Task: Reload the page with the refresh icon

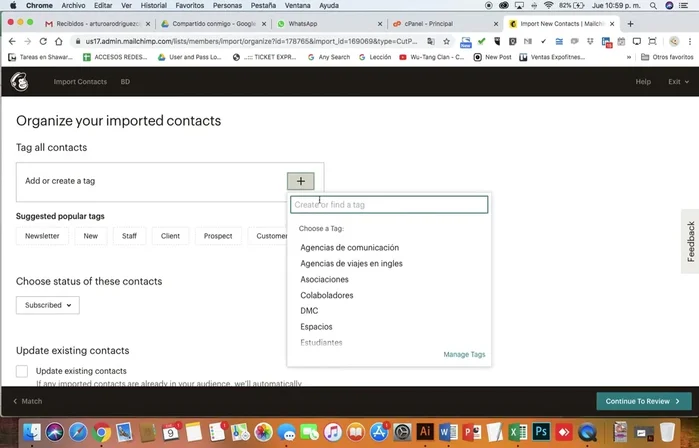Action: 43,41
